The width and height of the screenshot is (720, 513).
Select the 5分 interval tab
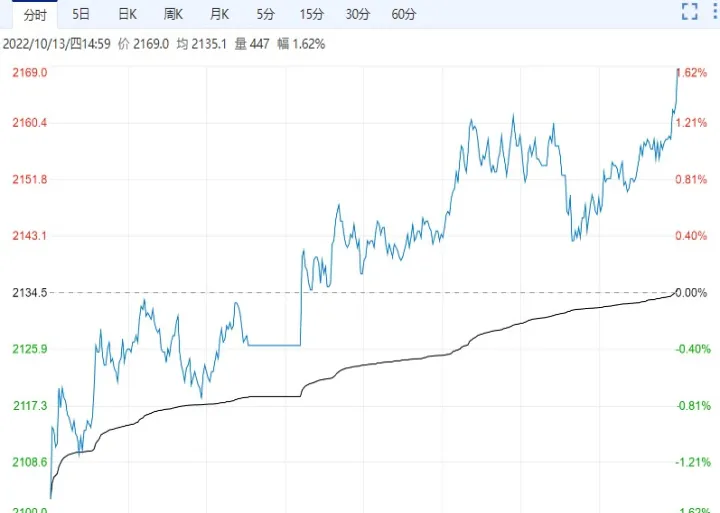[264, 14]
